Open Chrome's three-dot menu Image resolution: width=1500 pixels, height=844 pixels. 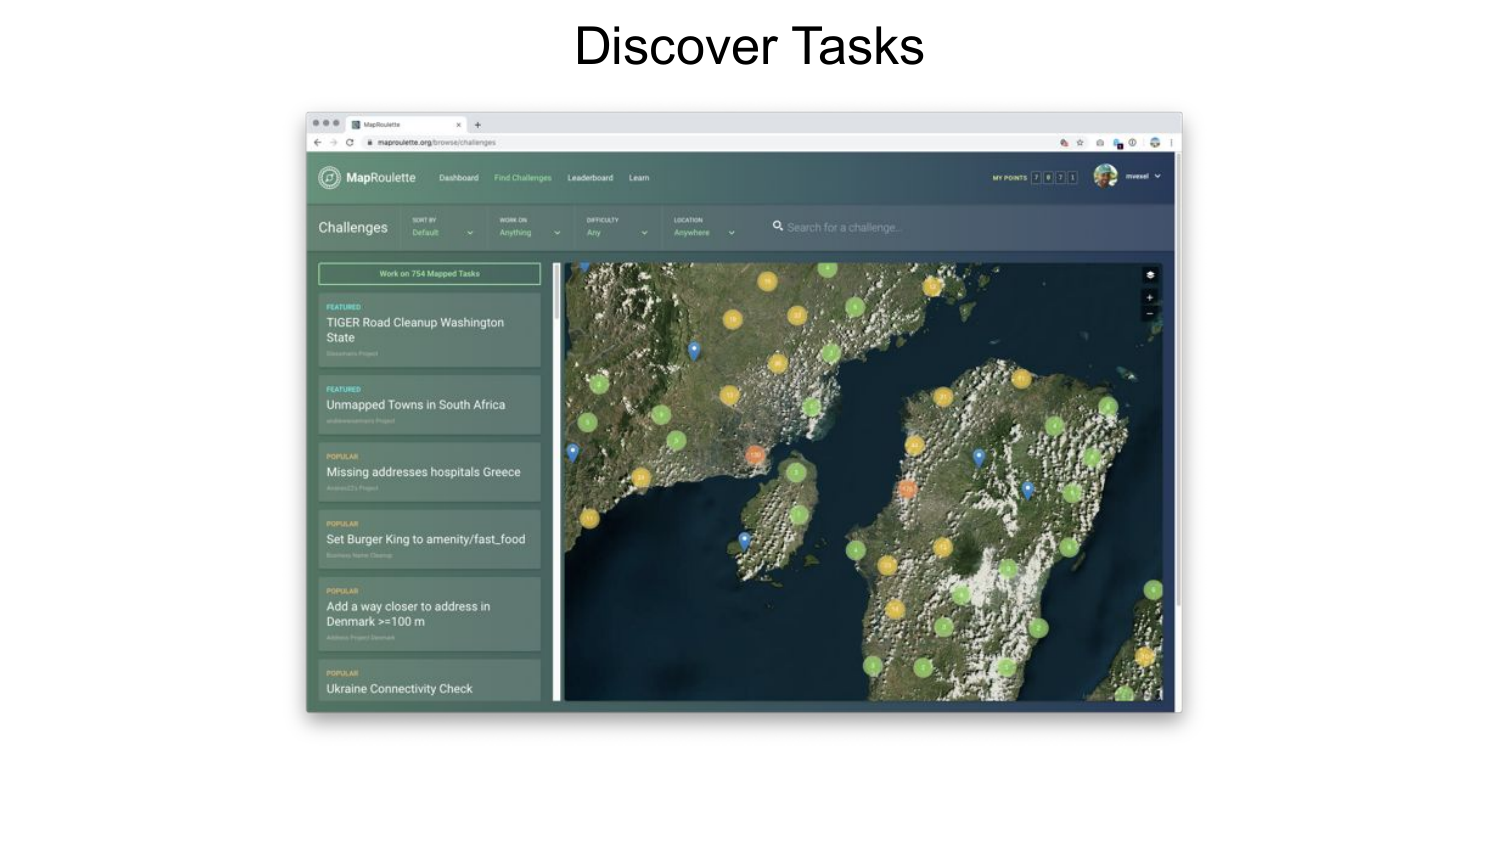1171,143
